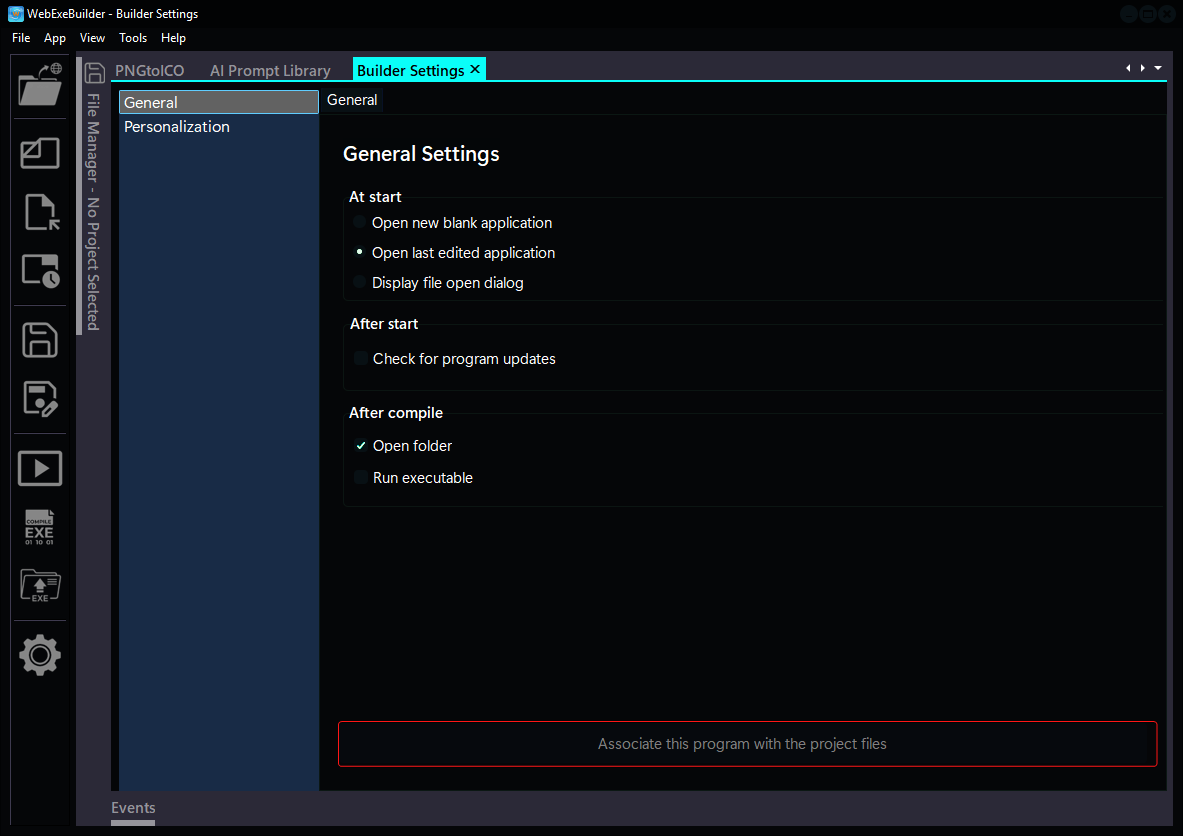Click 'Associate this program with the project files'

(x=747, y=743)
